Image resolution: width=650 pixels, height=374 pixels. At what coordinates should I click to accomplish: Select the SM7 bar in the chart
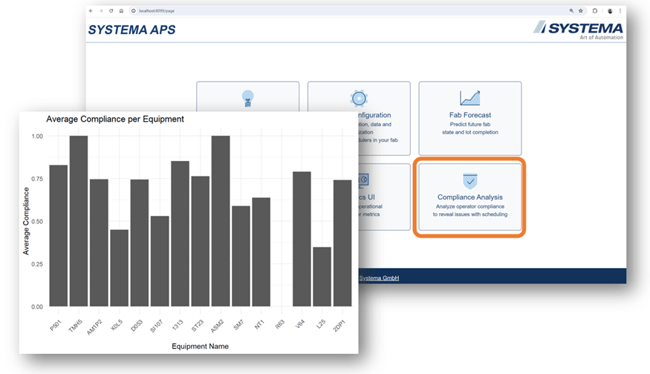(x=241, y=256)
